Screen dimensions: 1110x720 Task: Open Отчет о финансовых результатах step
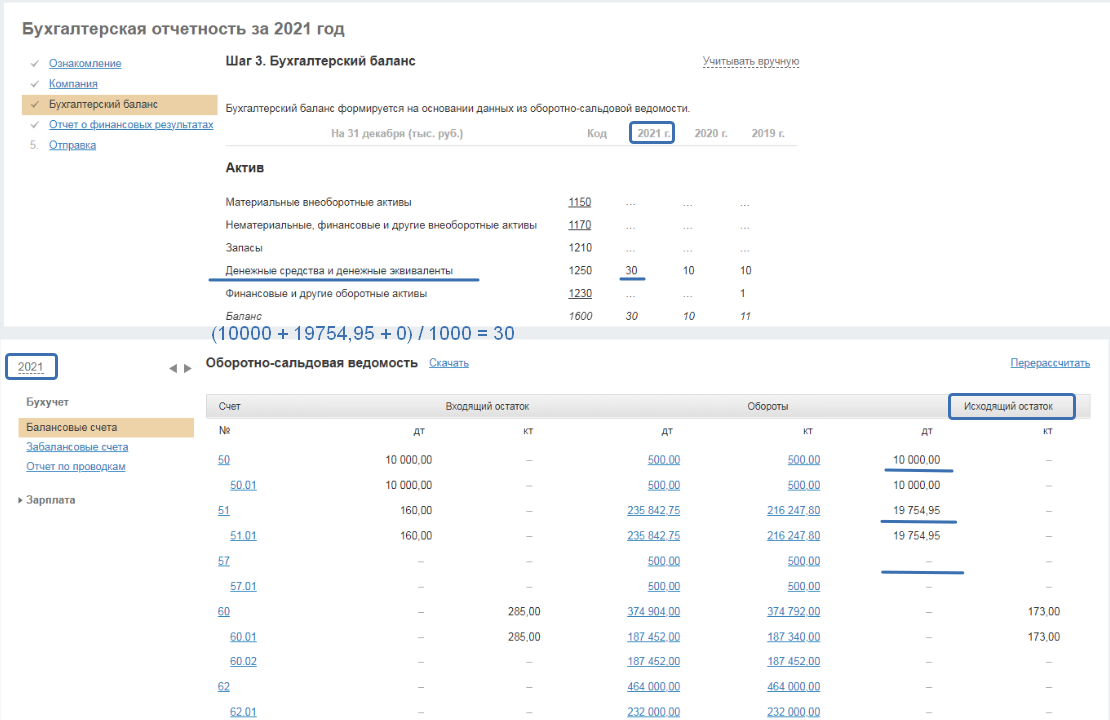131,125
